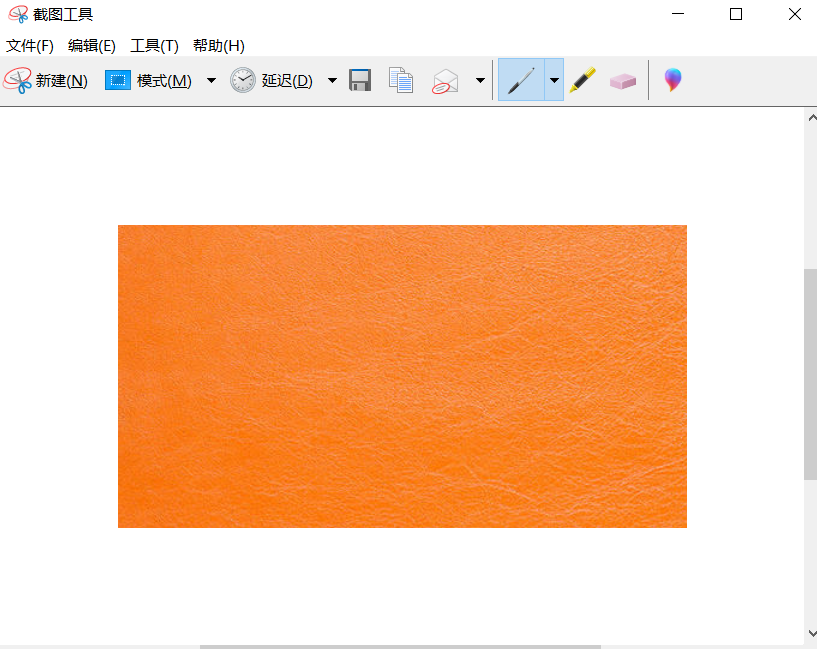Open the pen color dropdown arrow
This screenshot has height=649, width=817.
[553, 79]
